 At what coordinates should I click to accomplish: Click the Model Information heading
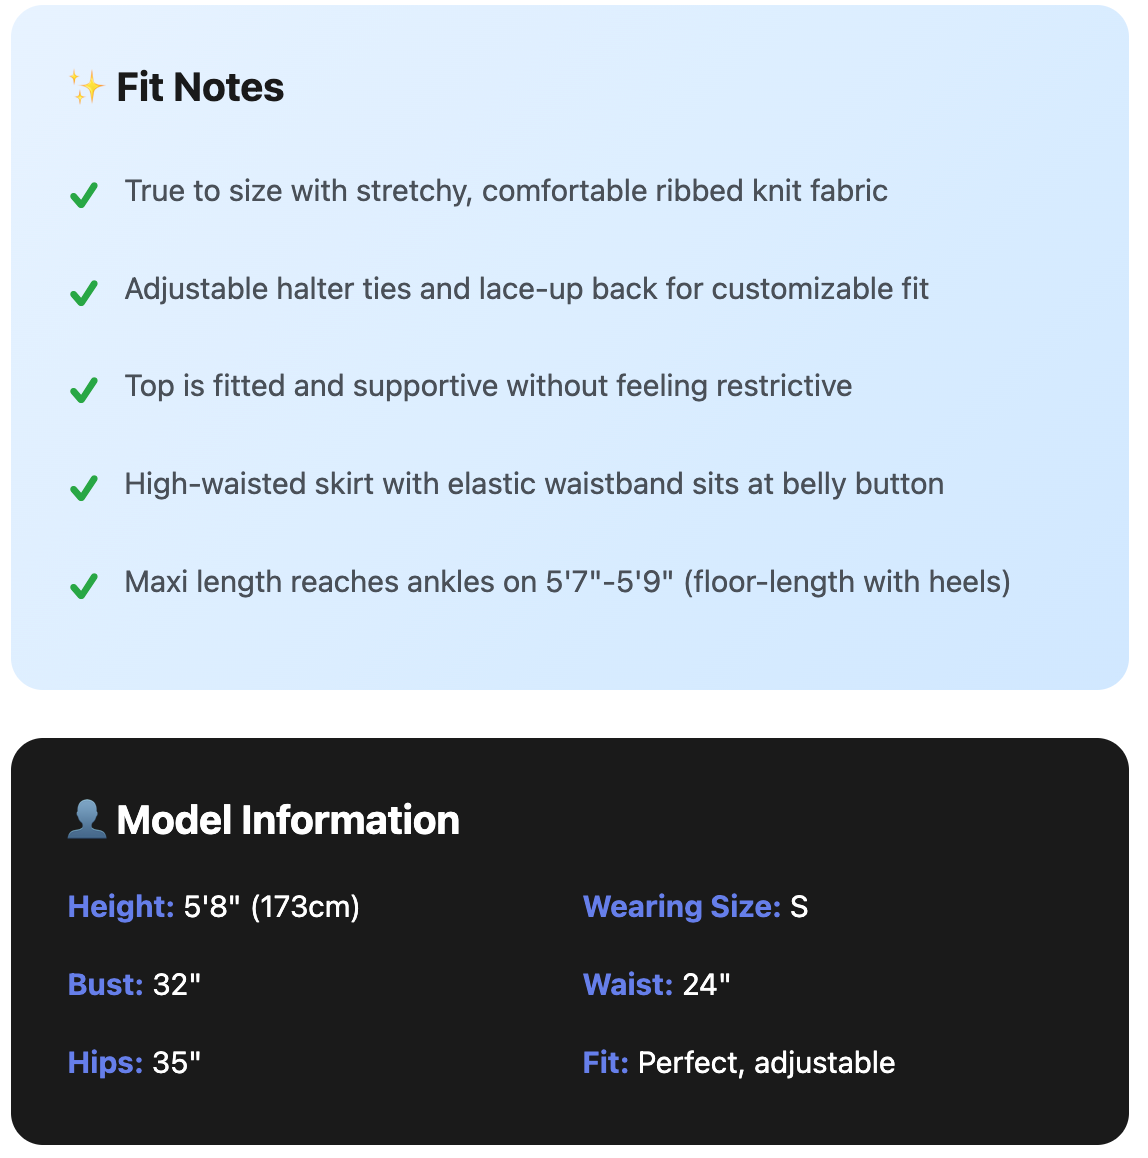coord(288,820)
